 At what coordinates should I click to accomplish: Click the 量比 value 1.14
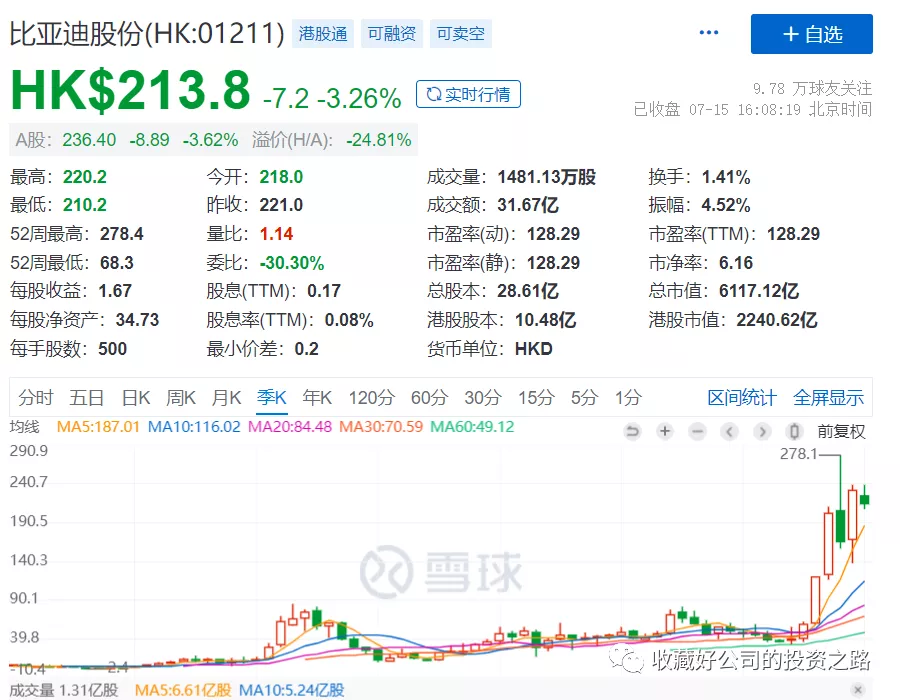(x=276, y=234)
